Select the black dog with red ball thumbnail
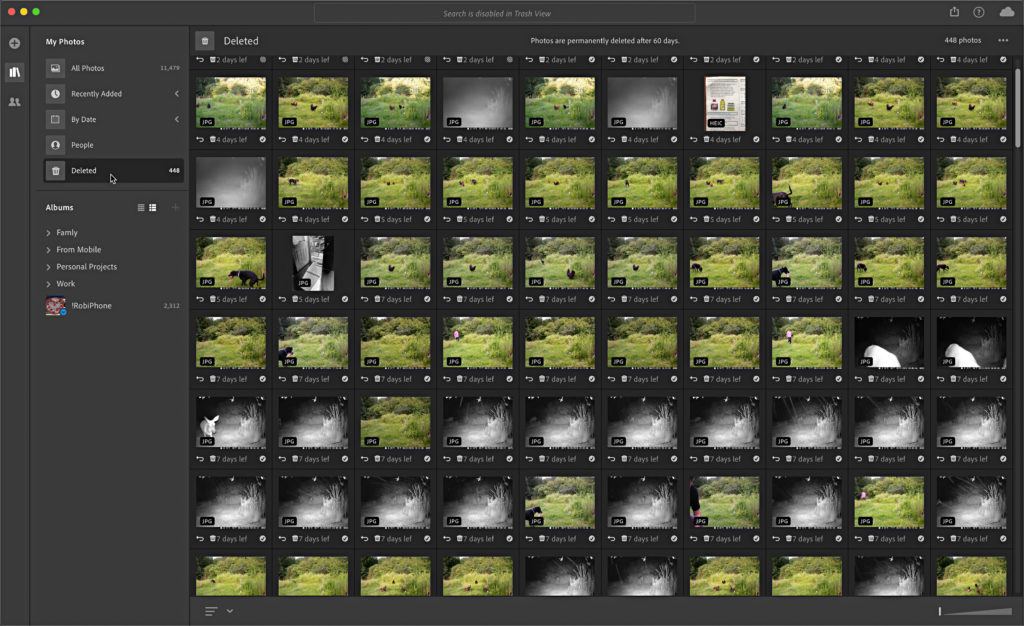Viewport: 1024px width, 626px height. click(231, 262)
